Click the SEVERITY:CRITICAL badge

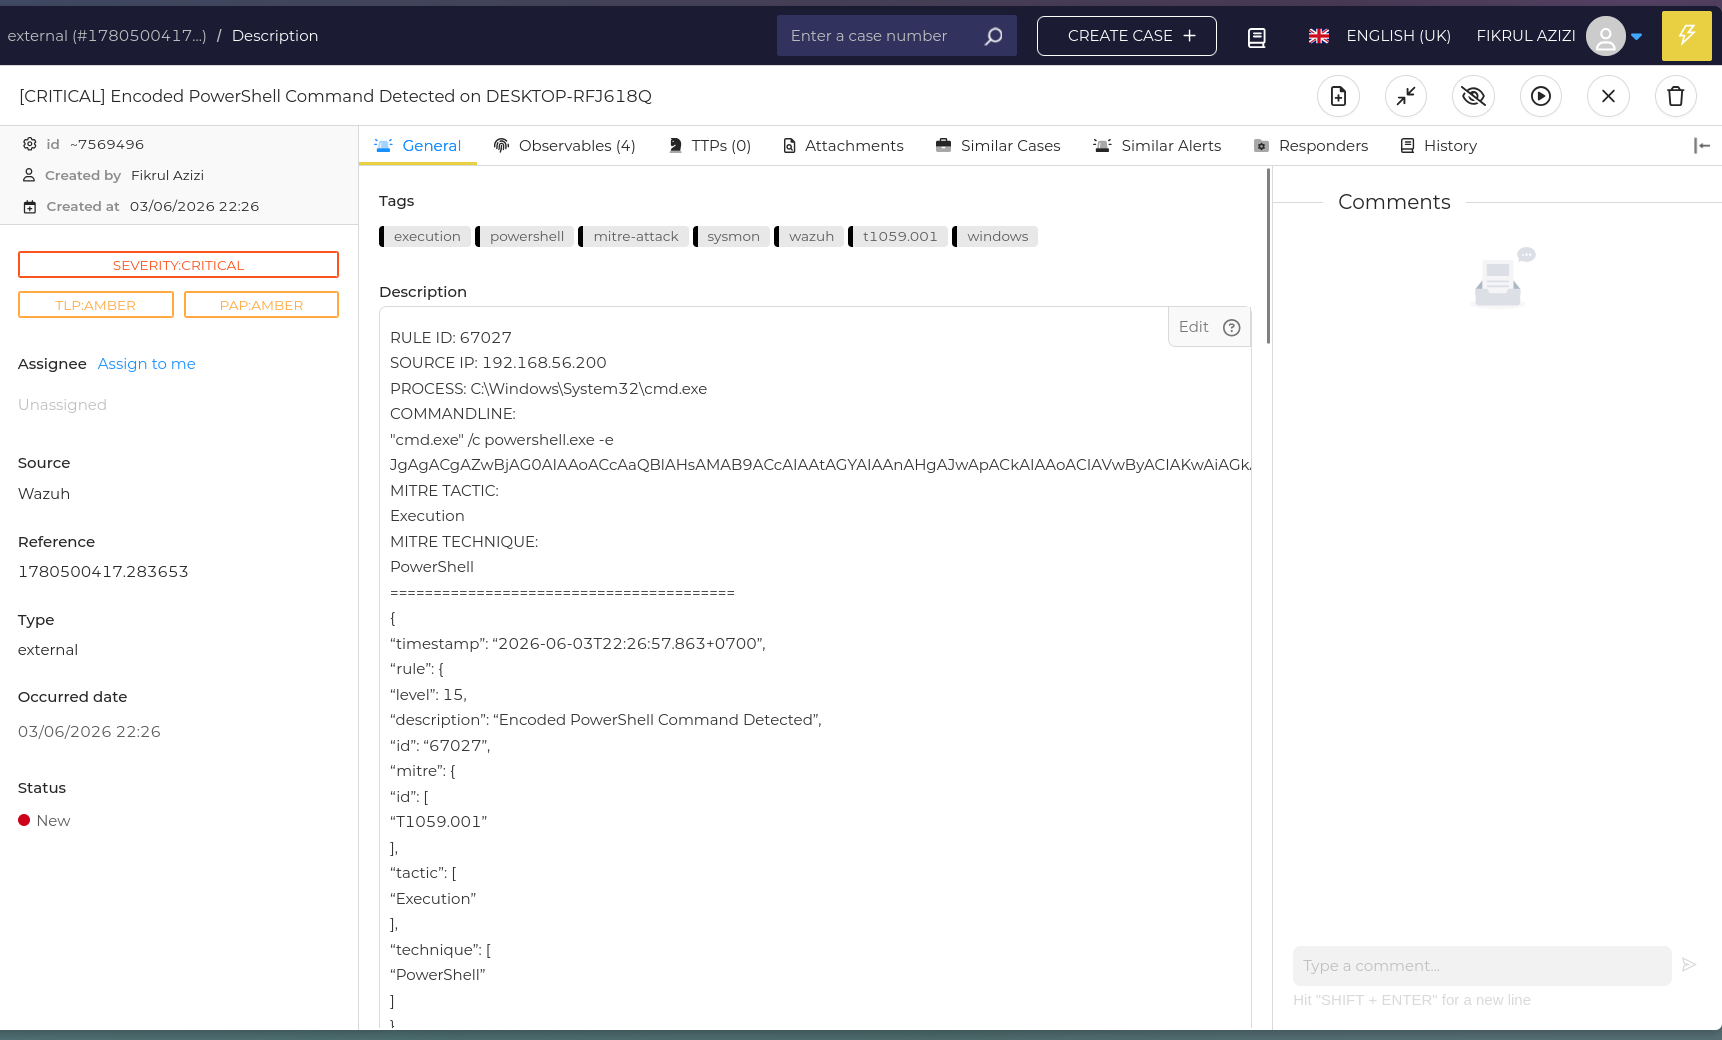tap(178, 265)
